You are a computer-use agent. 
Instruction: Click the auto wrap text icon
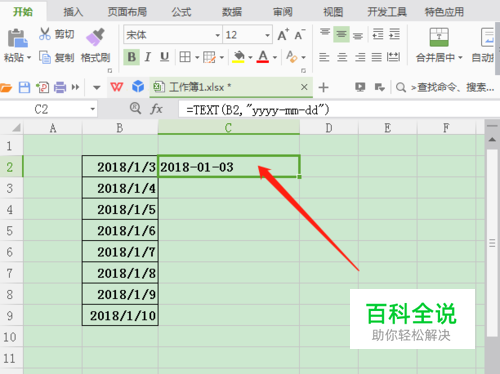487,37
